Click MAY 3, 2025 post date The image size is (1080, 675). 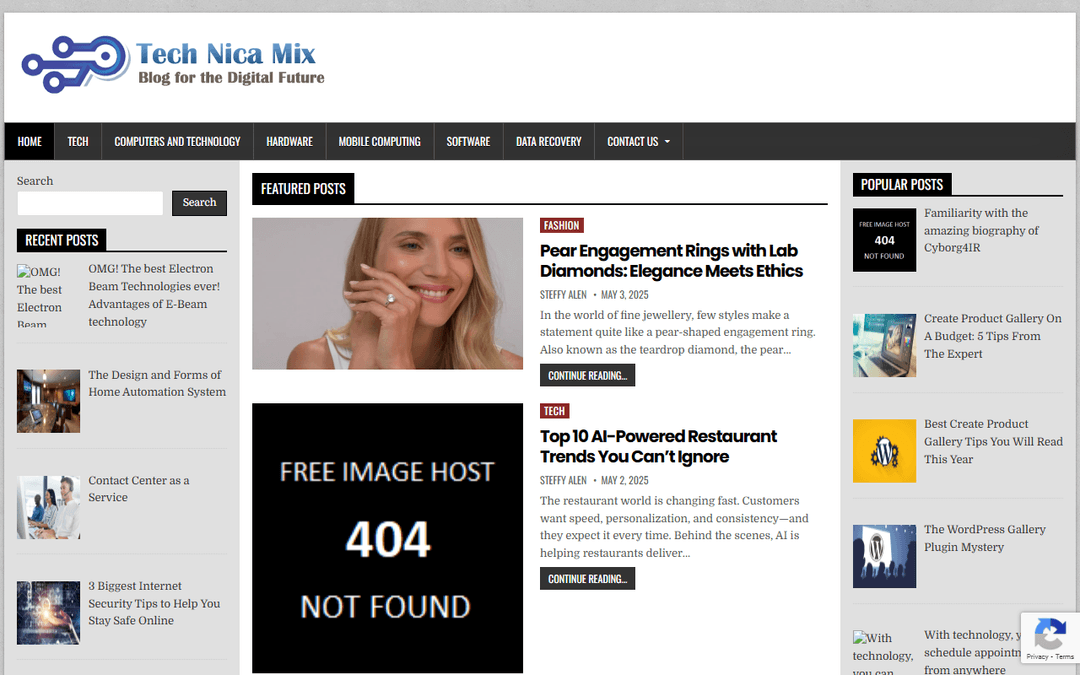coord(625,295)
